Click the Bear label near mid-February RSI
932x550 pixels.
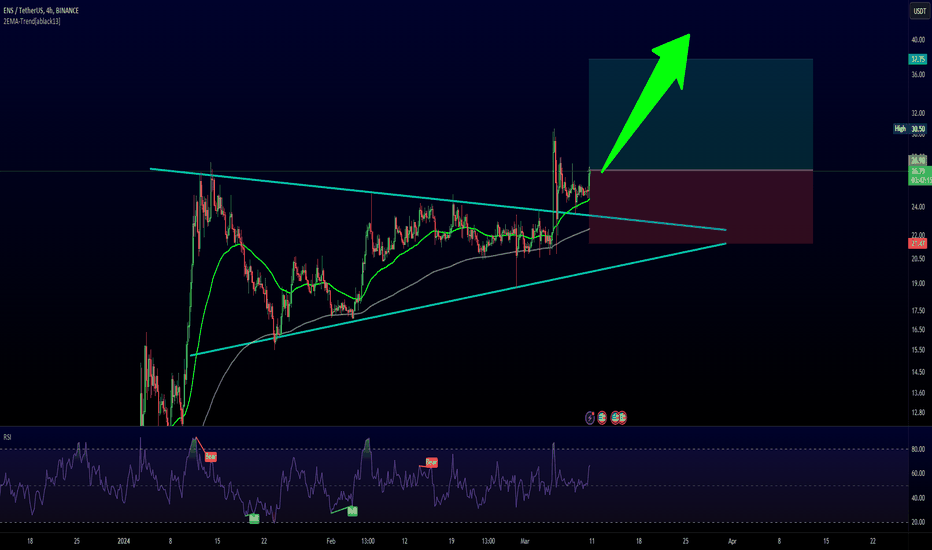point(432,462)
